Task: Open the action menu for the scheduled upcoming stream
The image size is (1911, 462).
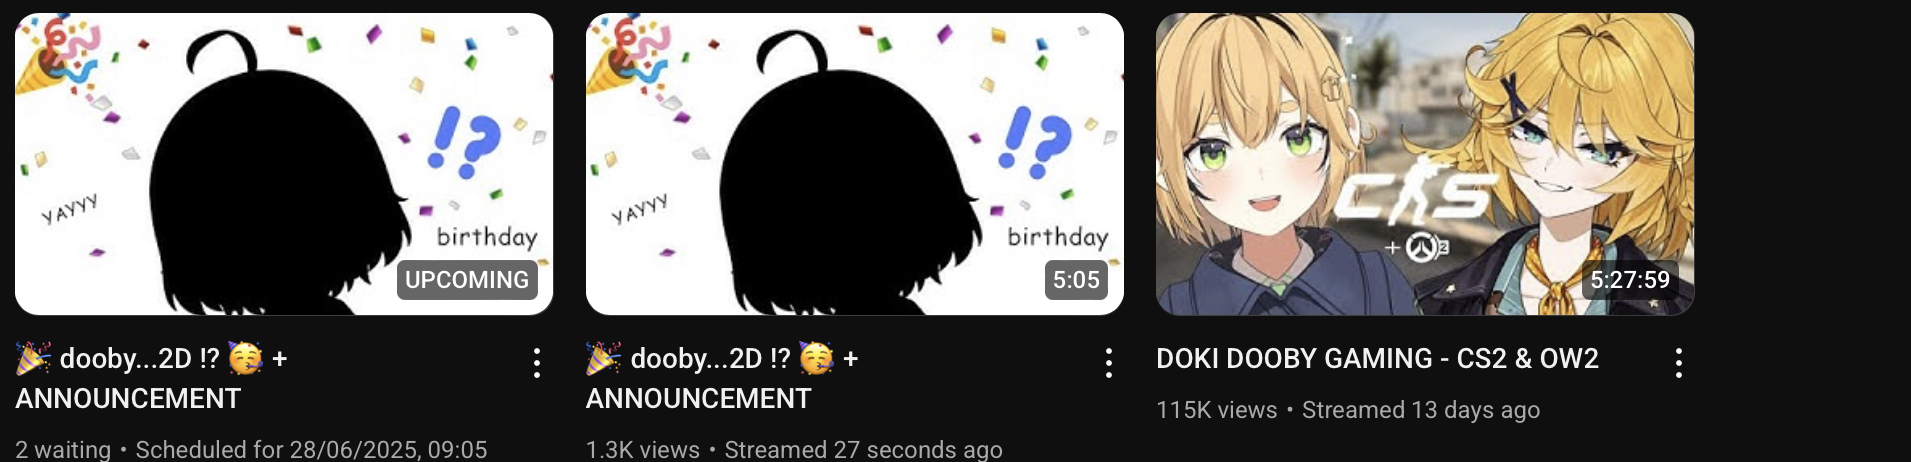Action: (537, 363)
